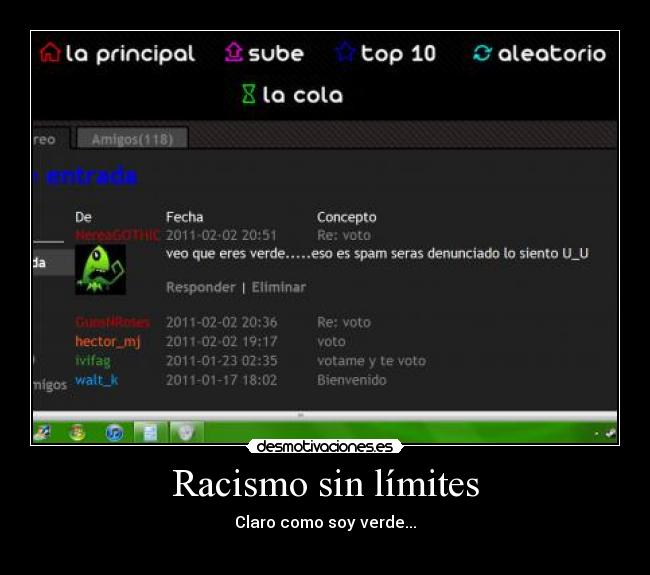Click the leftmost taskbar icon
Viewport: 650px width, 575px height.
click(42, 433)
